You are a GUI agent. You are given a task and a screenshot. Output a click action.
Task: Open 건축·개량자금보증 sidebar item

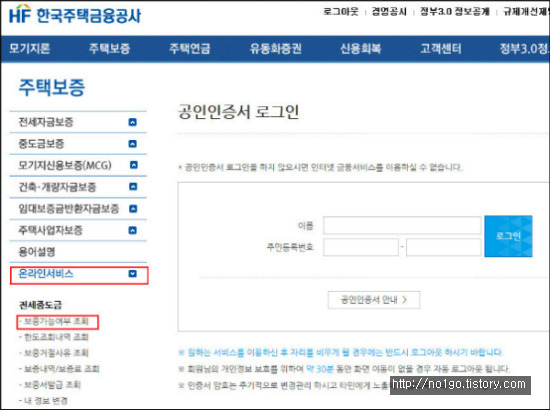point(57,187)
